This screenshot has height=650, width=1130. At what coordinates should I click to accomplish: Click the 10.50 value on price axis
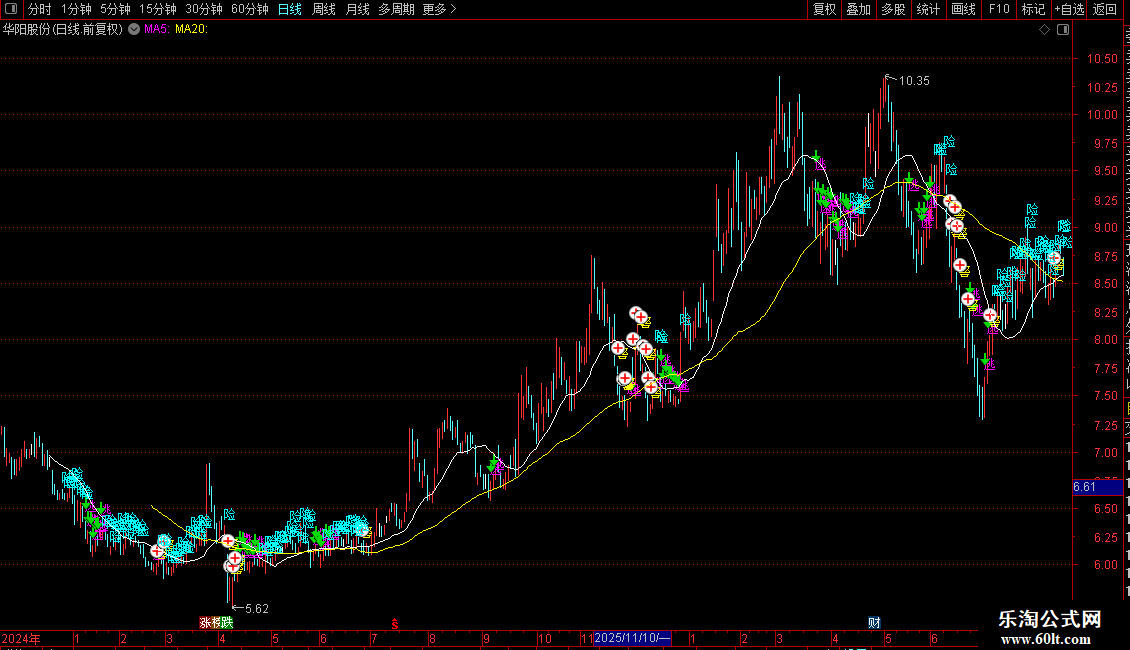pyautogui.click(x=1102, y=59)
